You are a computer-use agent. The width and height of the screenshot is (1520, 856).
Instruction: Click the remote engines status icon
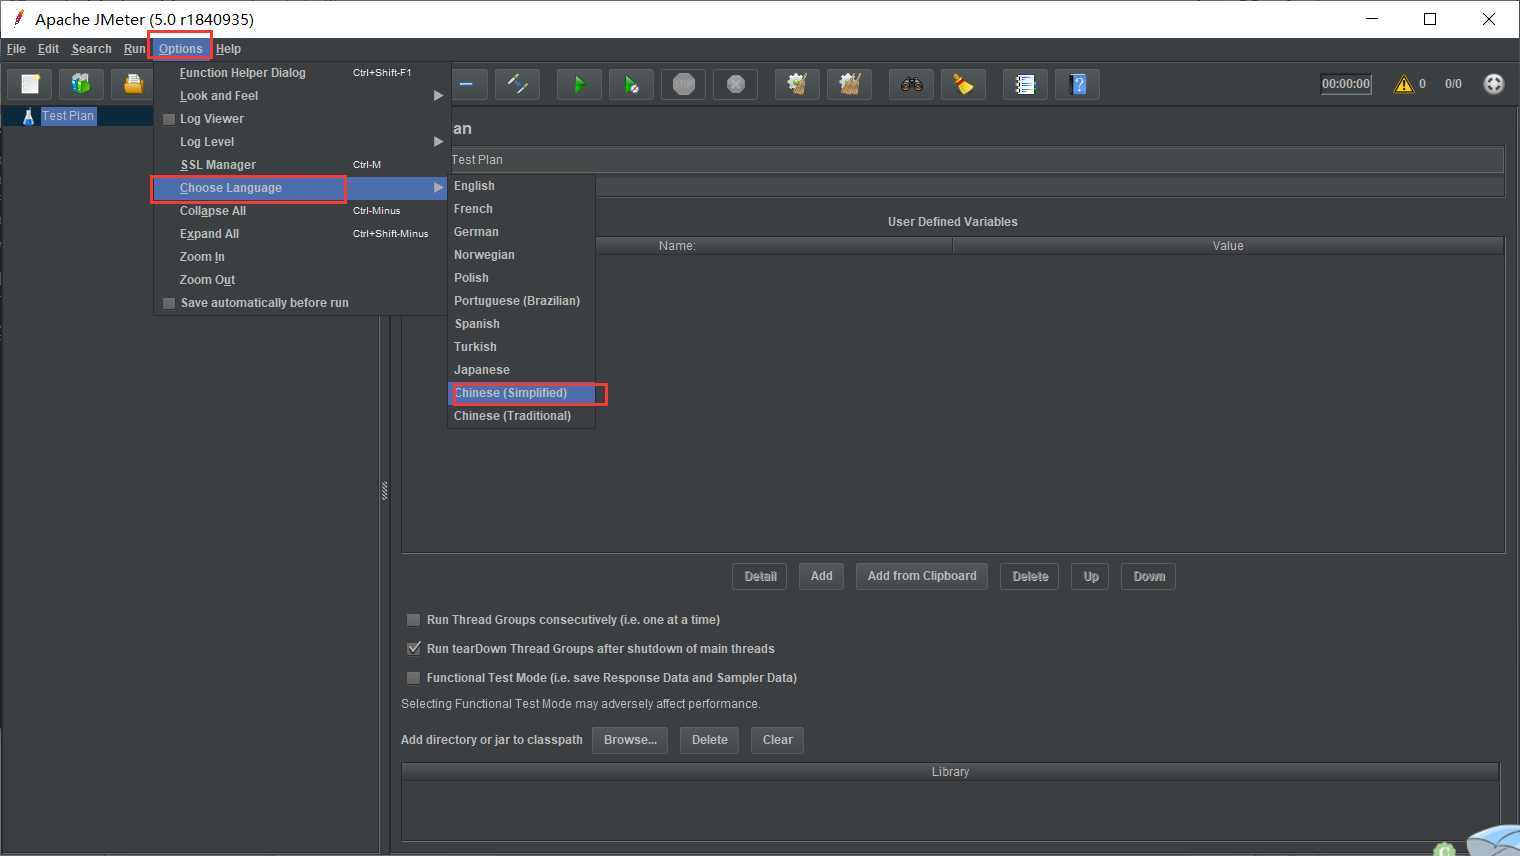click(x=1493, y=84)
